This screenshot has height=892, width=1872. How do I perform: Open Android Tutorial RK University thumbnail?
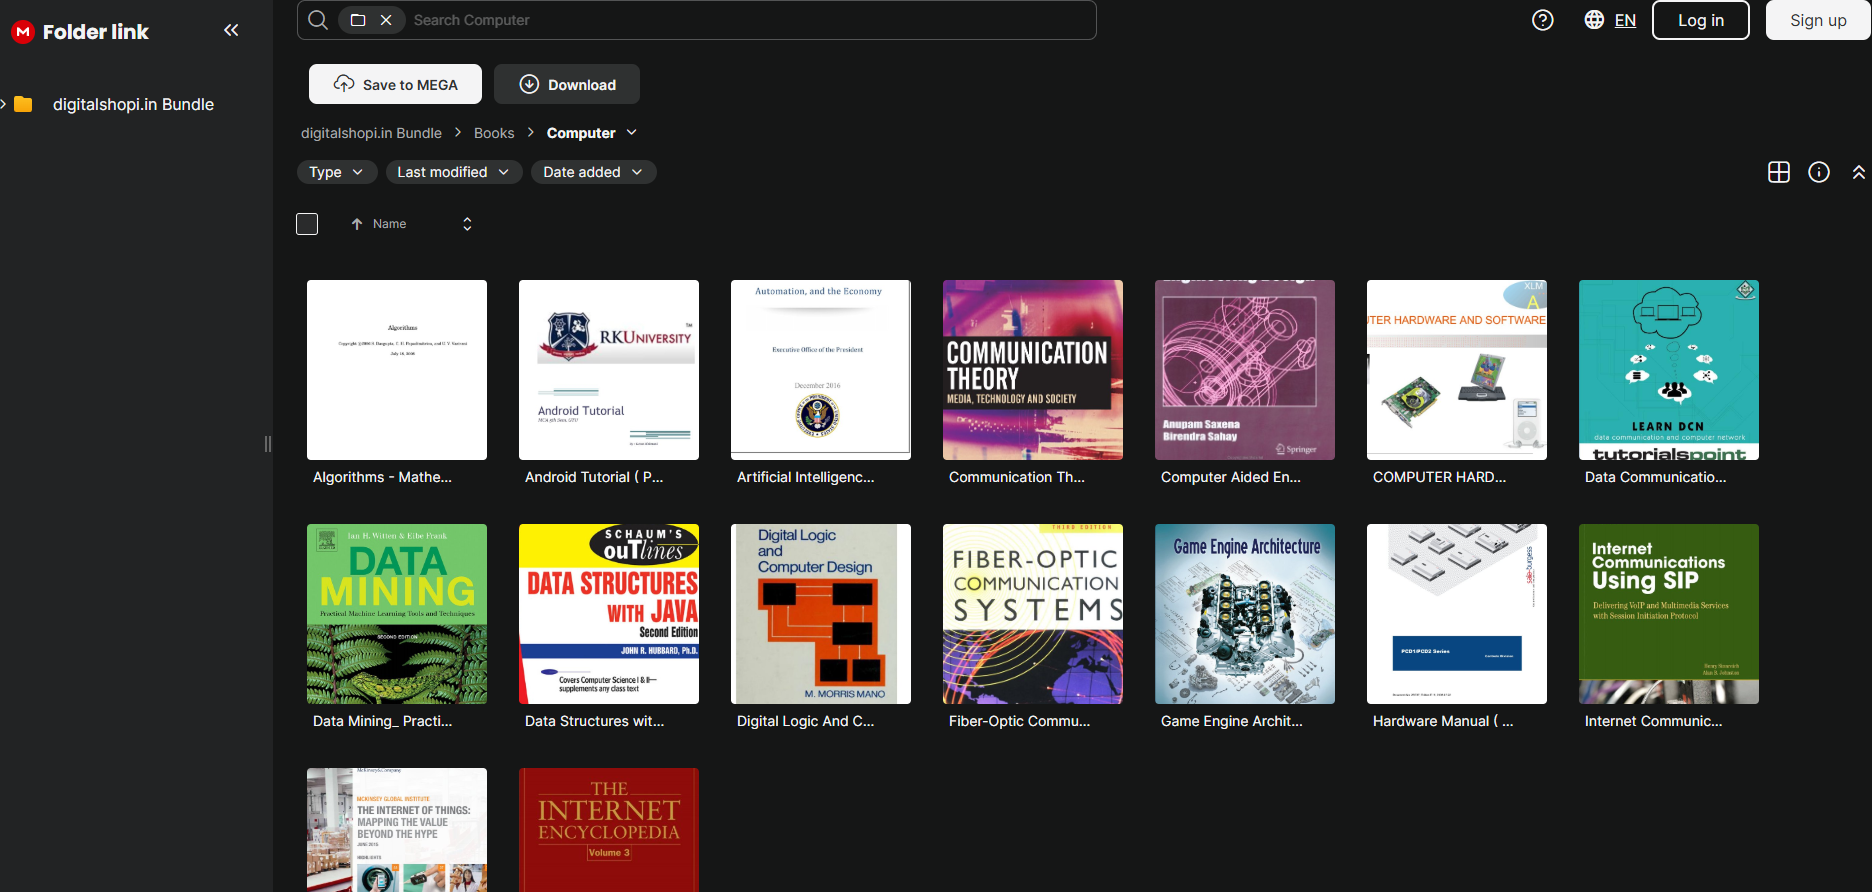click(609, 370)
